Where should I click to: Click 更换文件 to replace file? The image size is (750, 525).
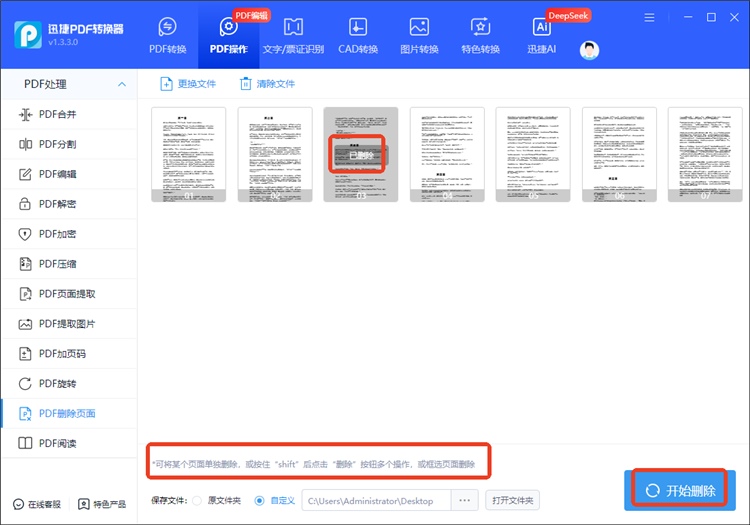188,84
